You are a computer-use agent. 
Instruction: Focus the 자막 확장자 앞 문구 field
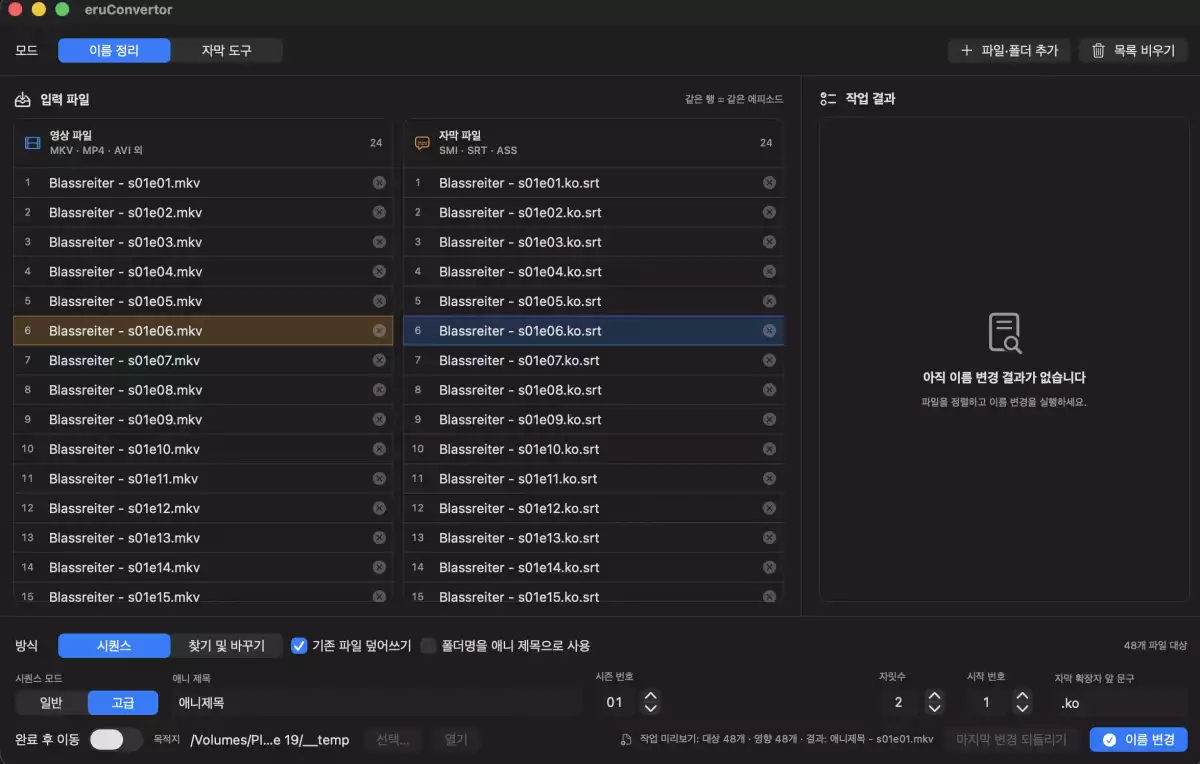[x=1121, y=703]
